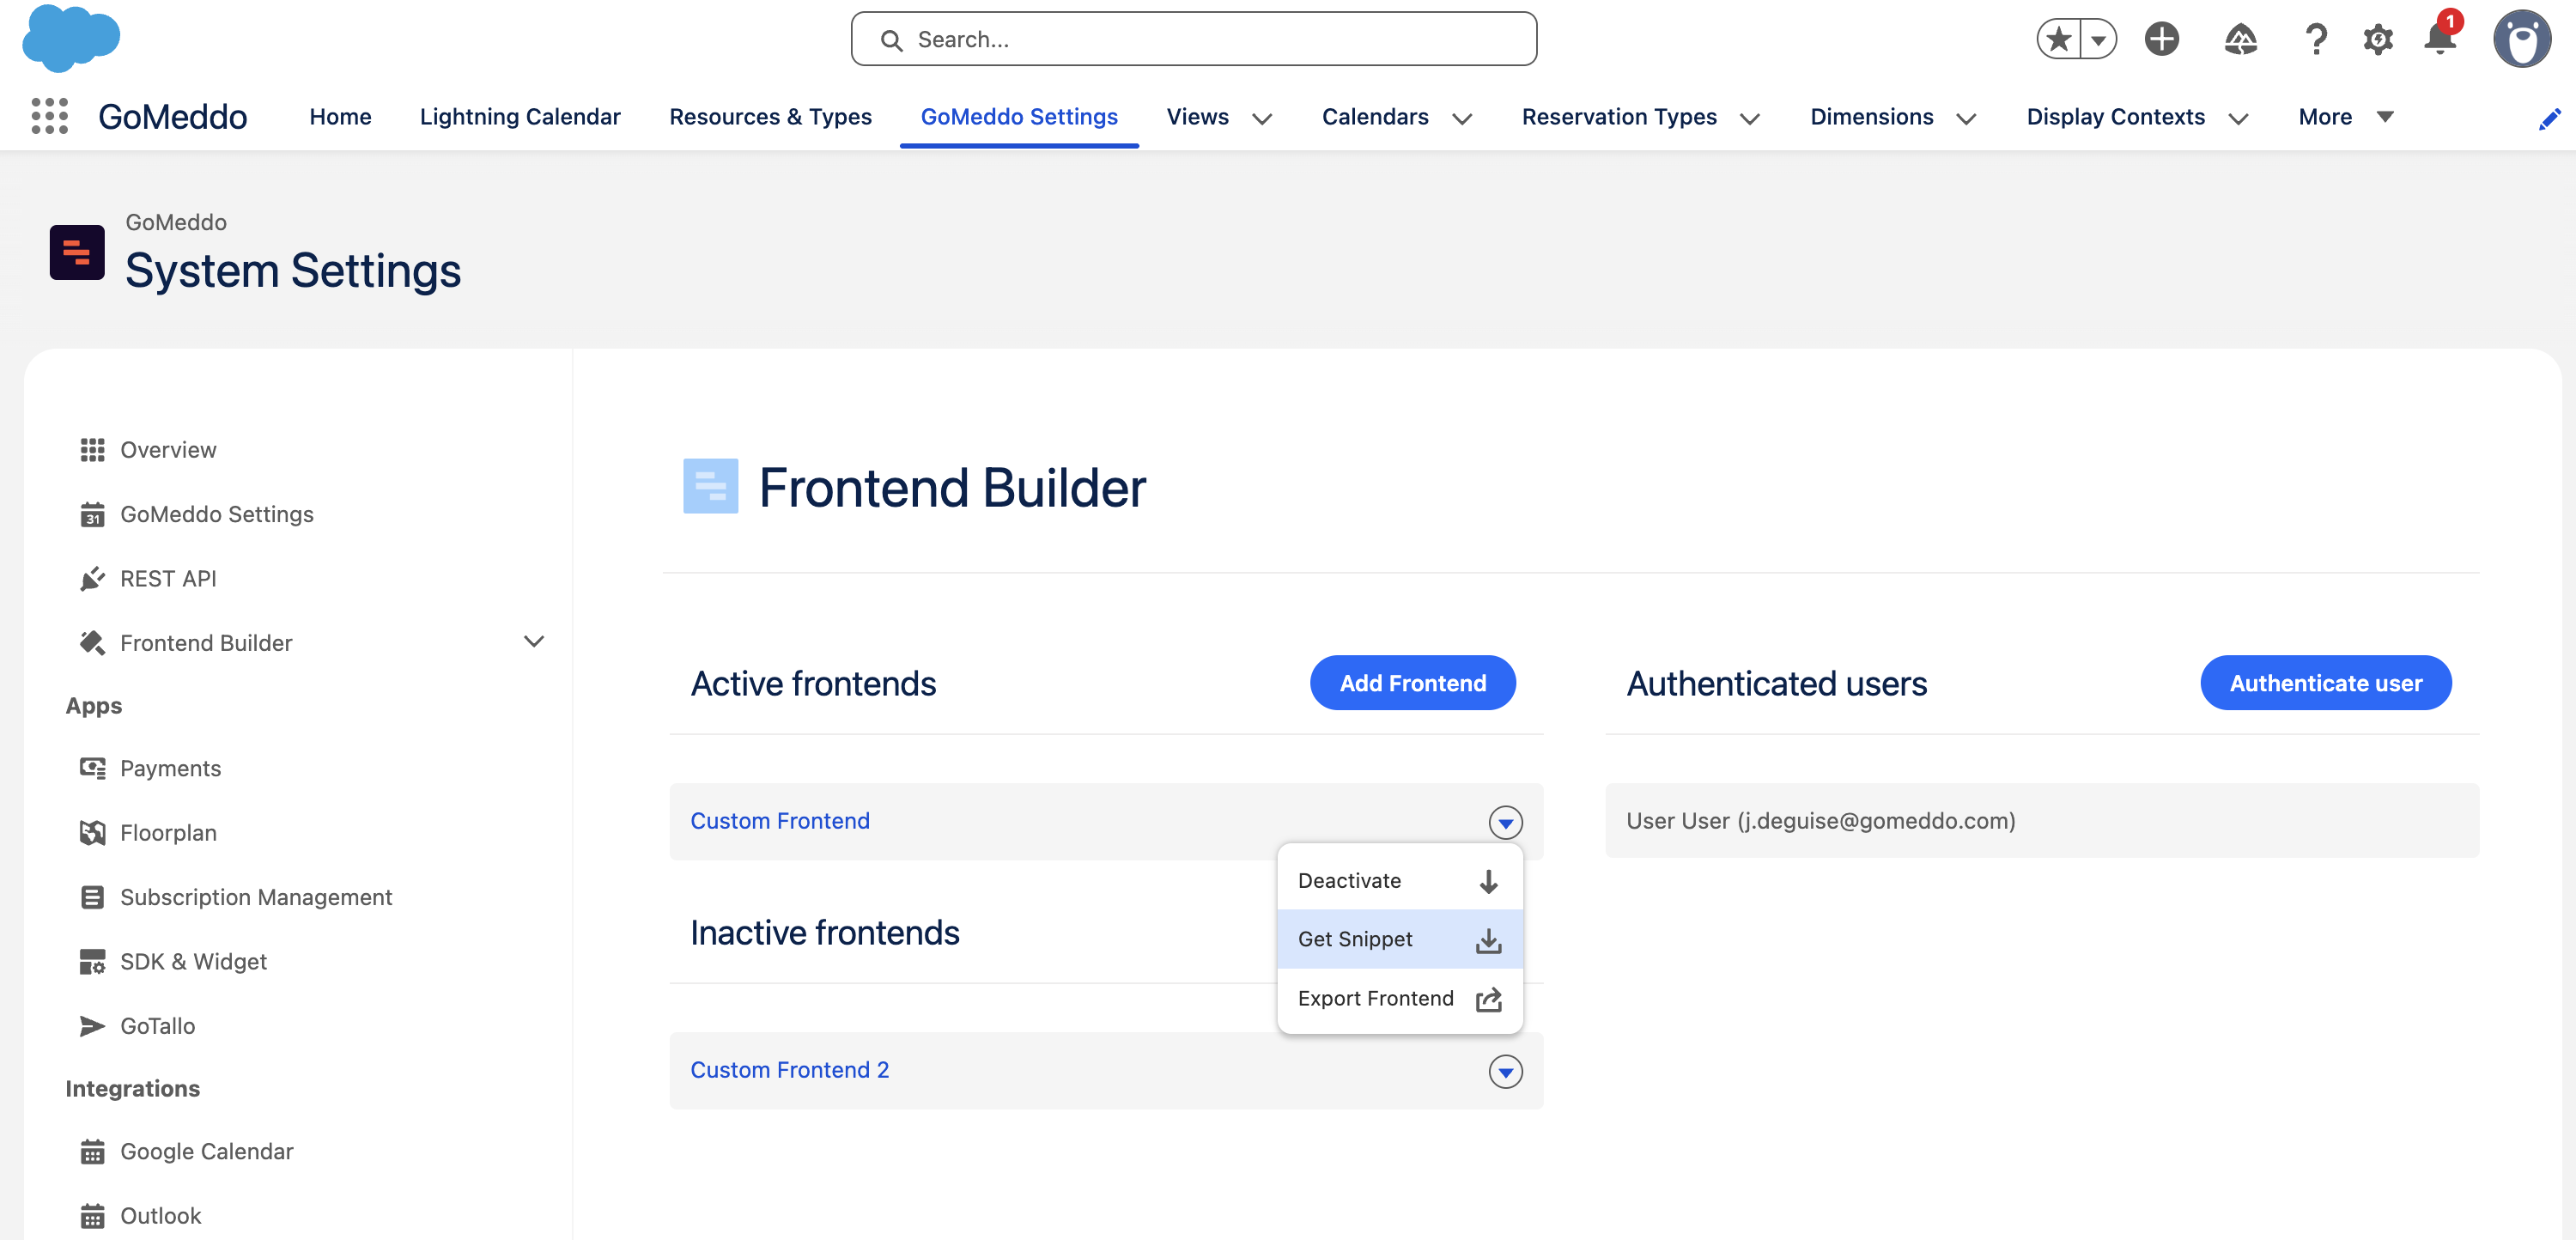Click the Authenticate user button
2576x1240 pixels.
tap(2325, 683)
